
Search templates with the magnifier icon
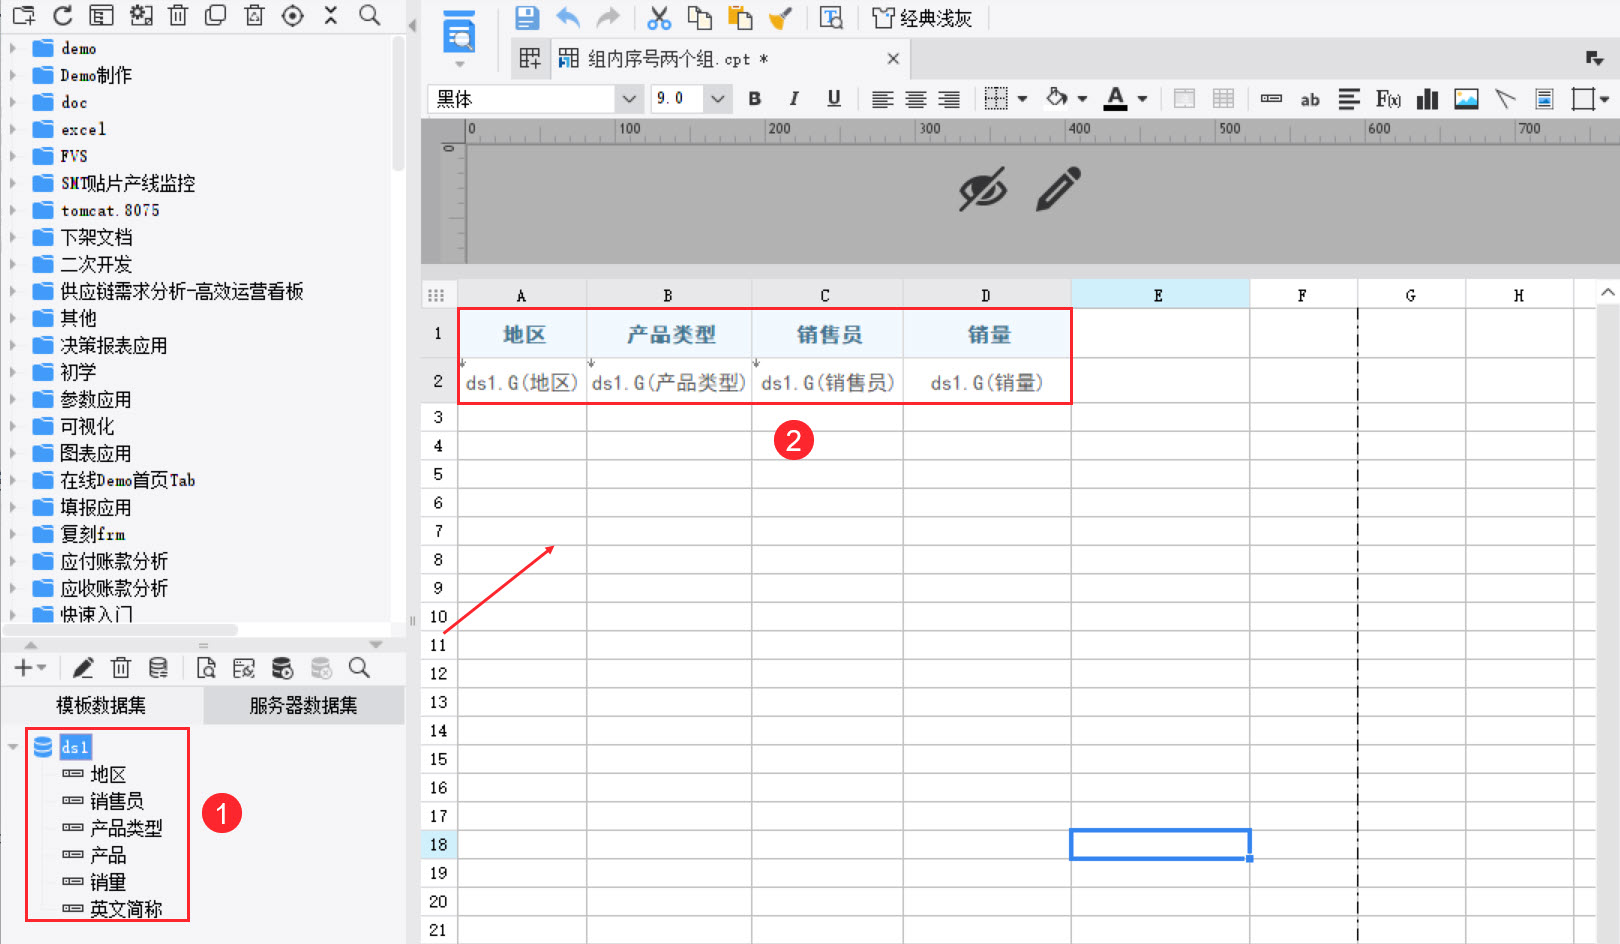[x=369, y=15]
